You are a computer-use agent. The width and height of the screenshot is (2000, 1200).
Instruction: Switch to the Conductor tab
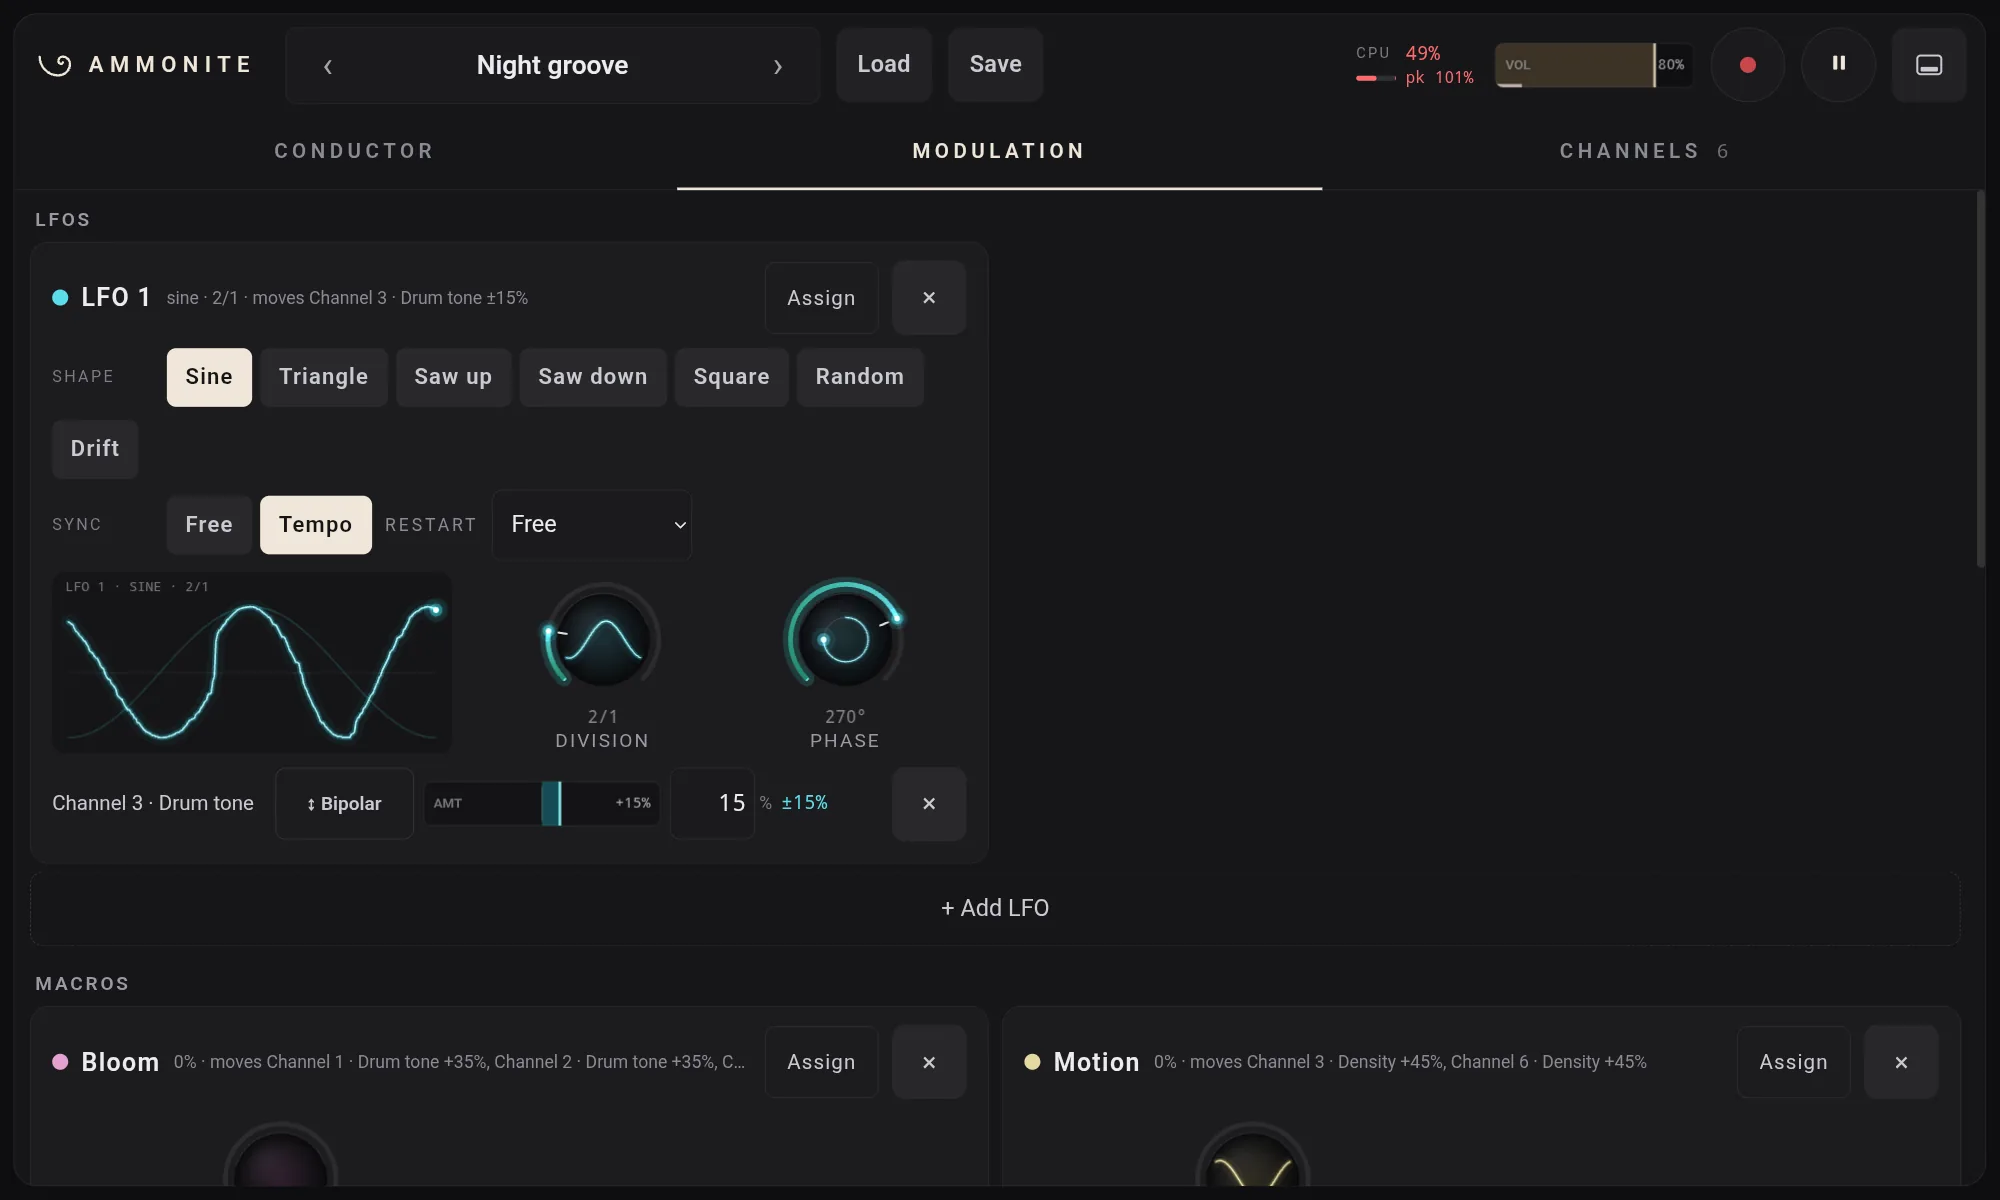pos(354,151)
